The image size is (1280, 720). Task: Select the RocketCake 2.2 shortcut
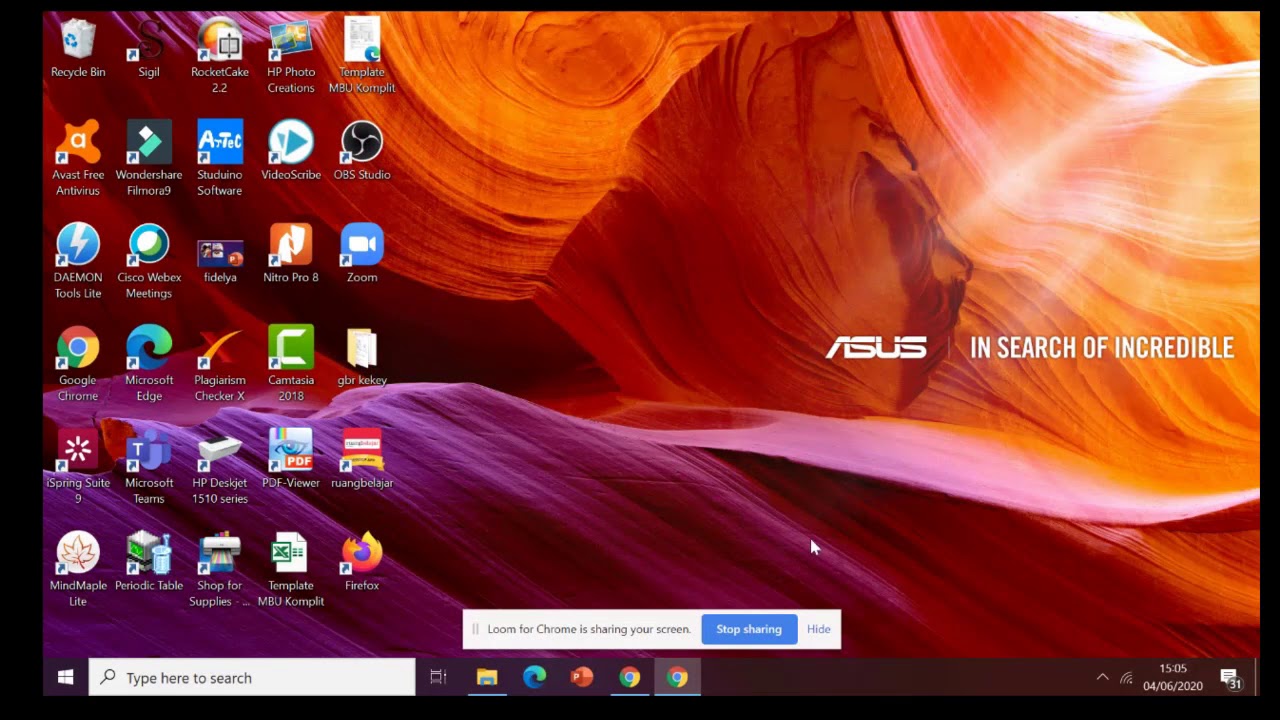pyautogui.click(x=220, y=56)
